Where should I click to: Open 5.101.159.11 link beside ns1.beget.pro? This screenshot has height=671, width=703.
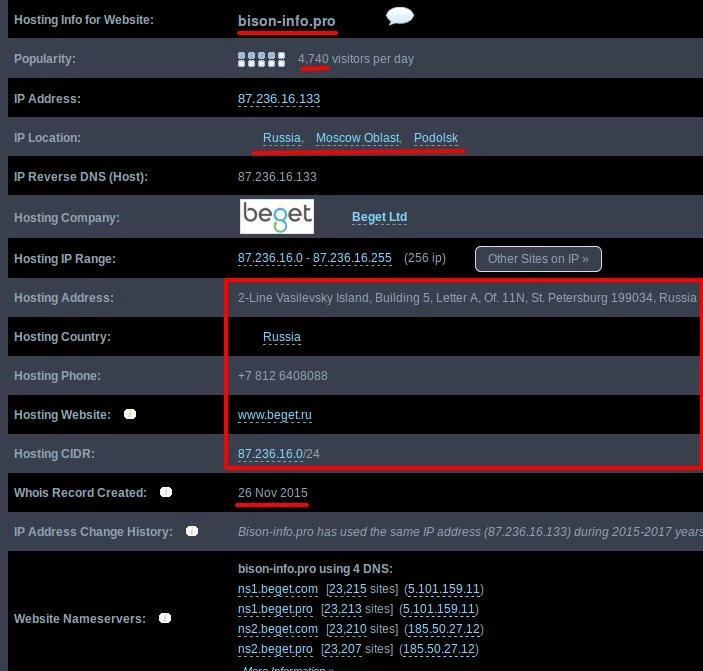coord(439,609)
